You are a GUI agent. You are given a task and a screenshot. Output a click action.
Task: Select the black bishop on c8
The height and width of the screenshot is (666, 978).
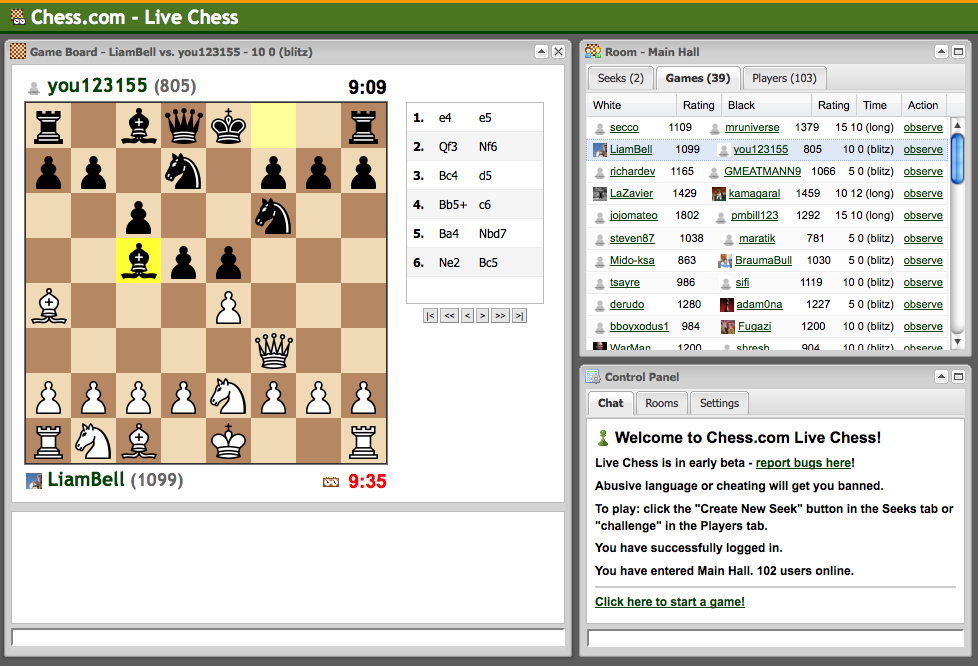[138, 126]
